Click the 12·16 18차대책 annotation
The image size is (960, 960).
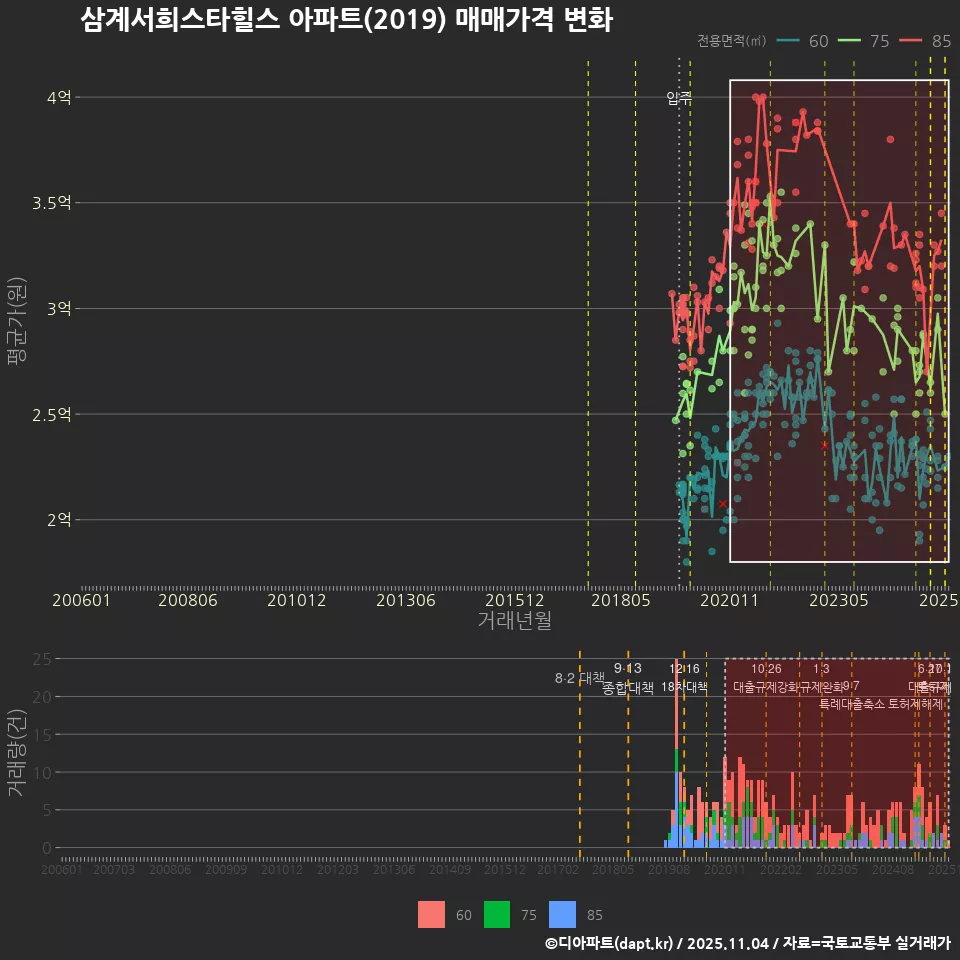[x=685, y=679]
